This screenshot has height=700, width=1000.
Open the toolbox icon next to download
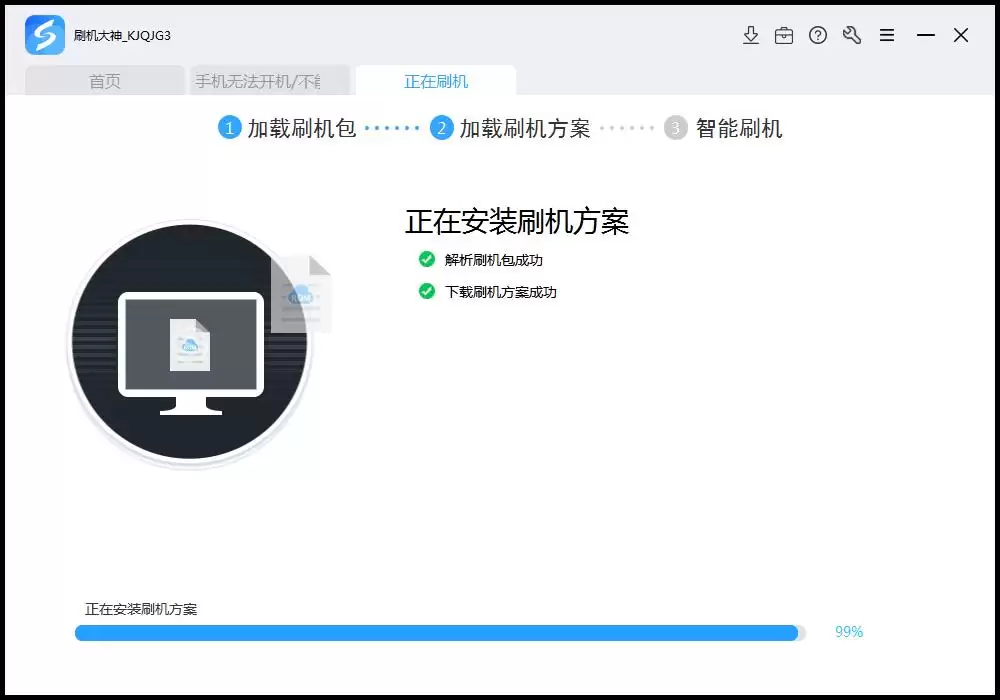tap(785, 34)
